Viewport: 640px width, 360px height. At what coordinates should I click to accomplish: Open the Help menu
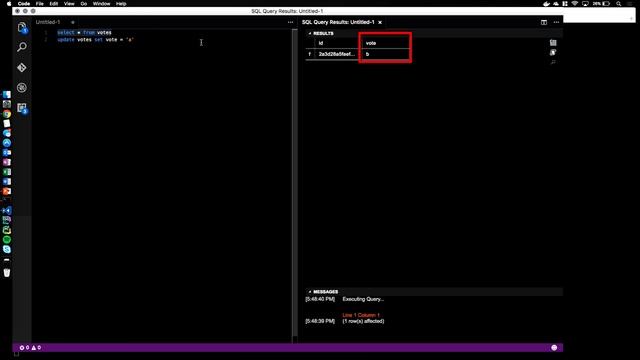coord(121,4)
